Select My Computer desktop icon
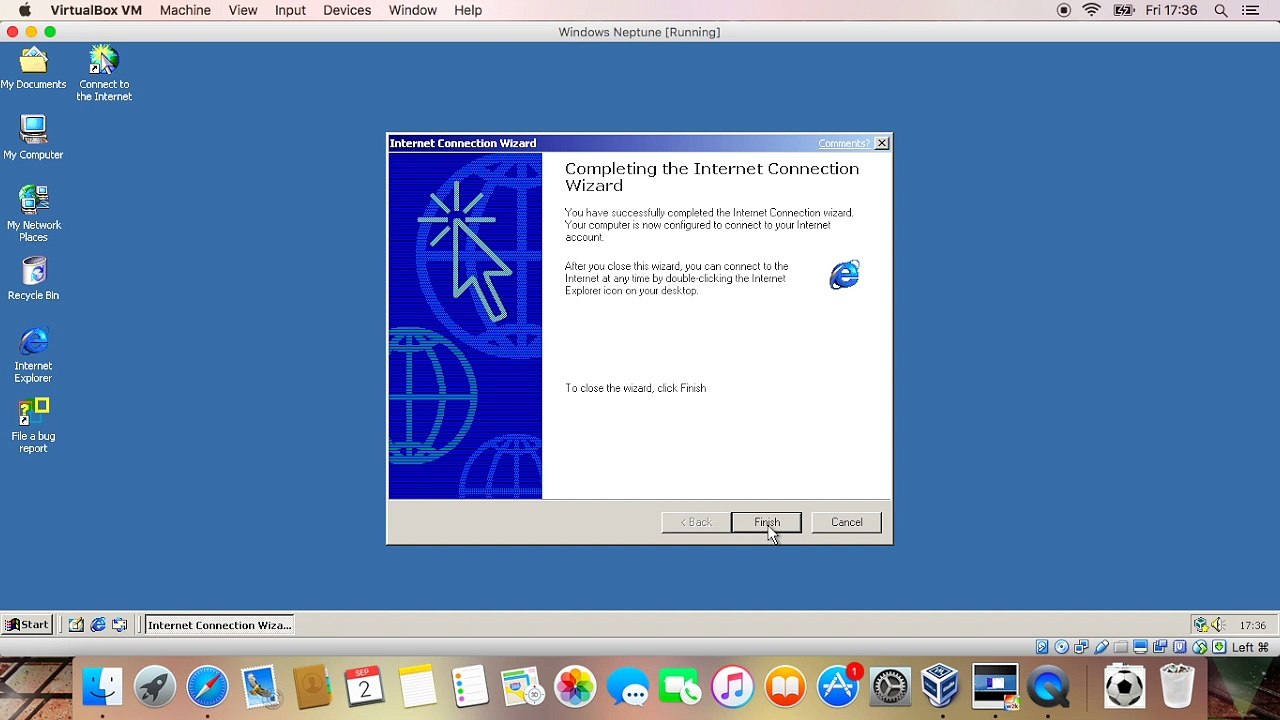The image size is (1280, 720). coord(33,138)
